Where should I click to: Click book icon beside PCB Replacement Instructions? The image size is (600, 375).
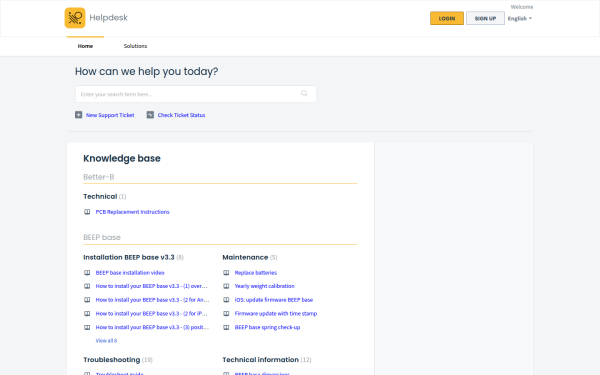tap(87, 212)
